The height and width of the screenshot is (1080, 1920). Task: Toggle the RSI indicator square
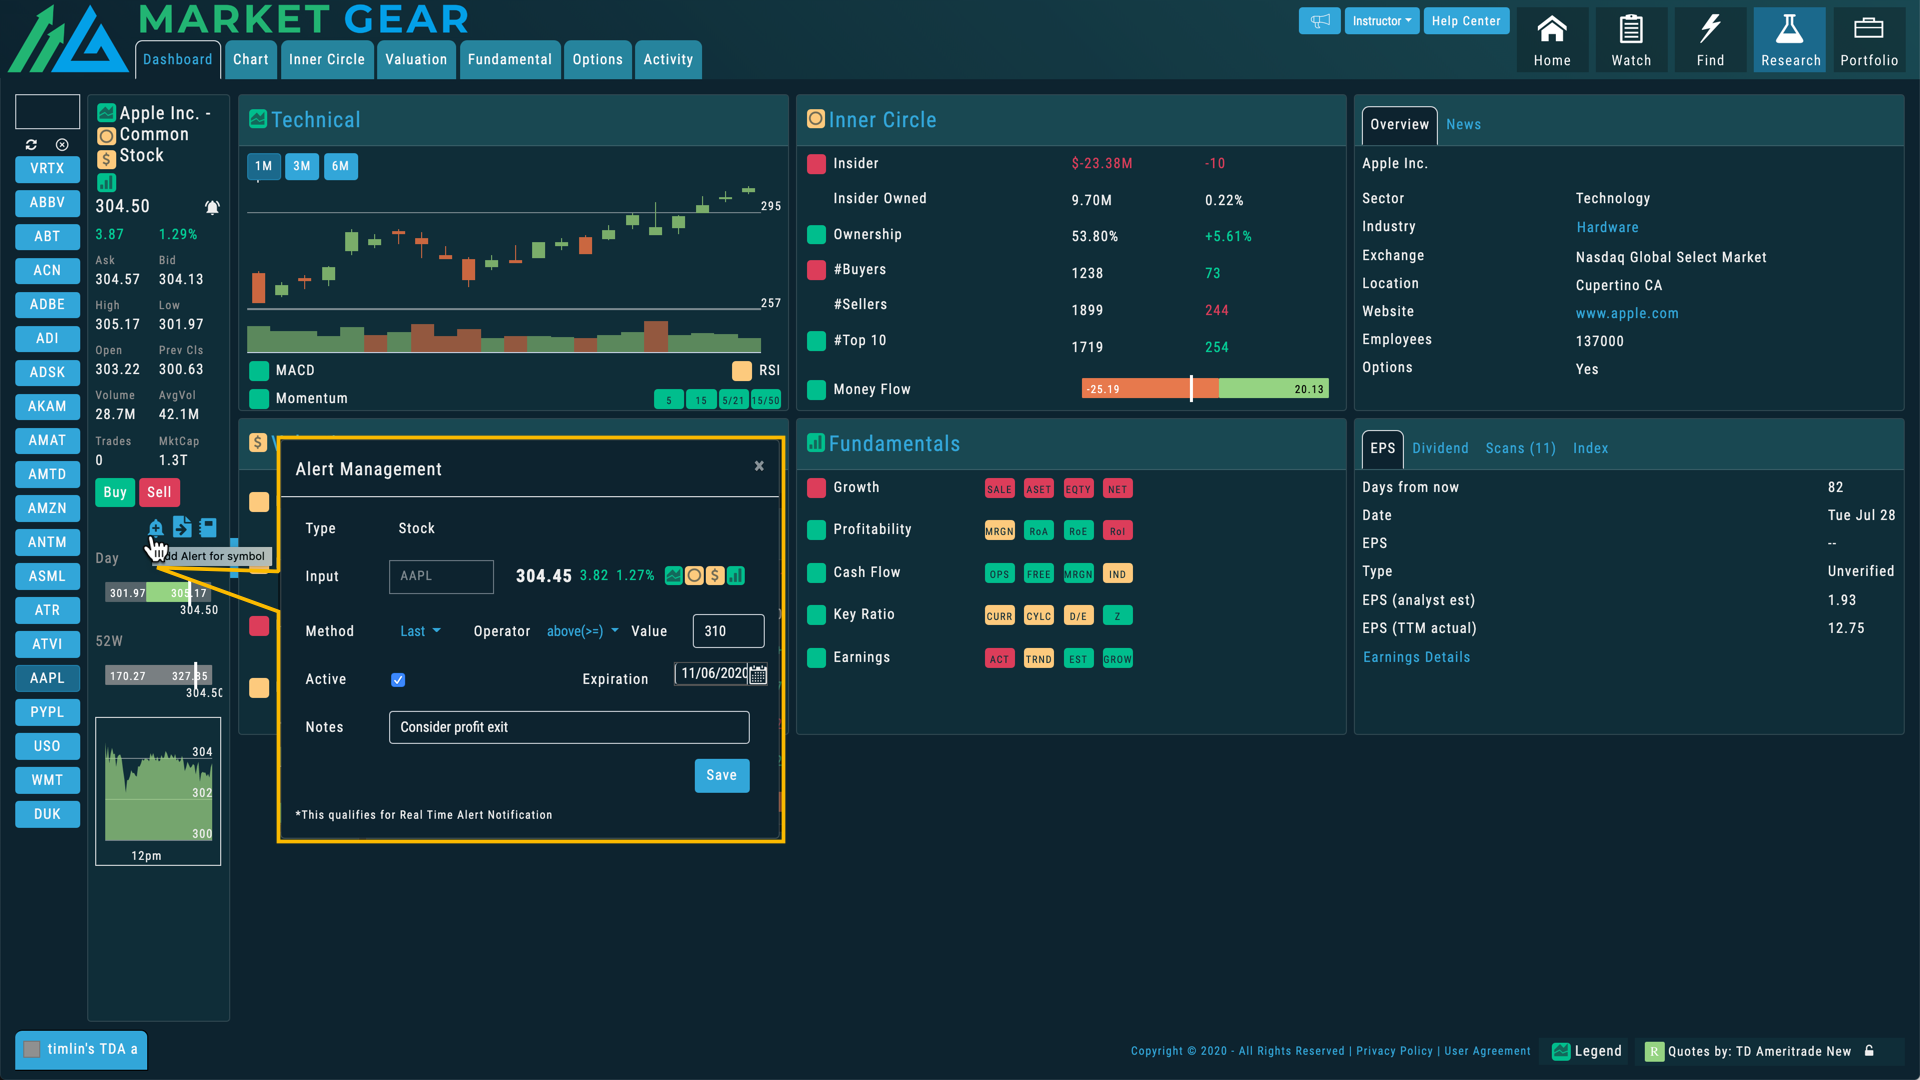point(742,371)
